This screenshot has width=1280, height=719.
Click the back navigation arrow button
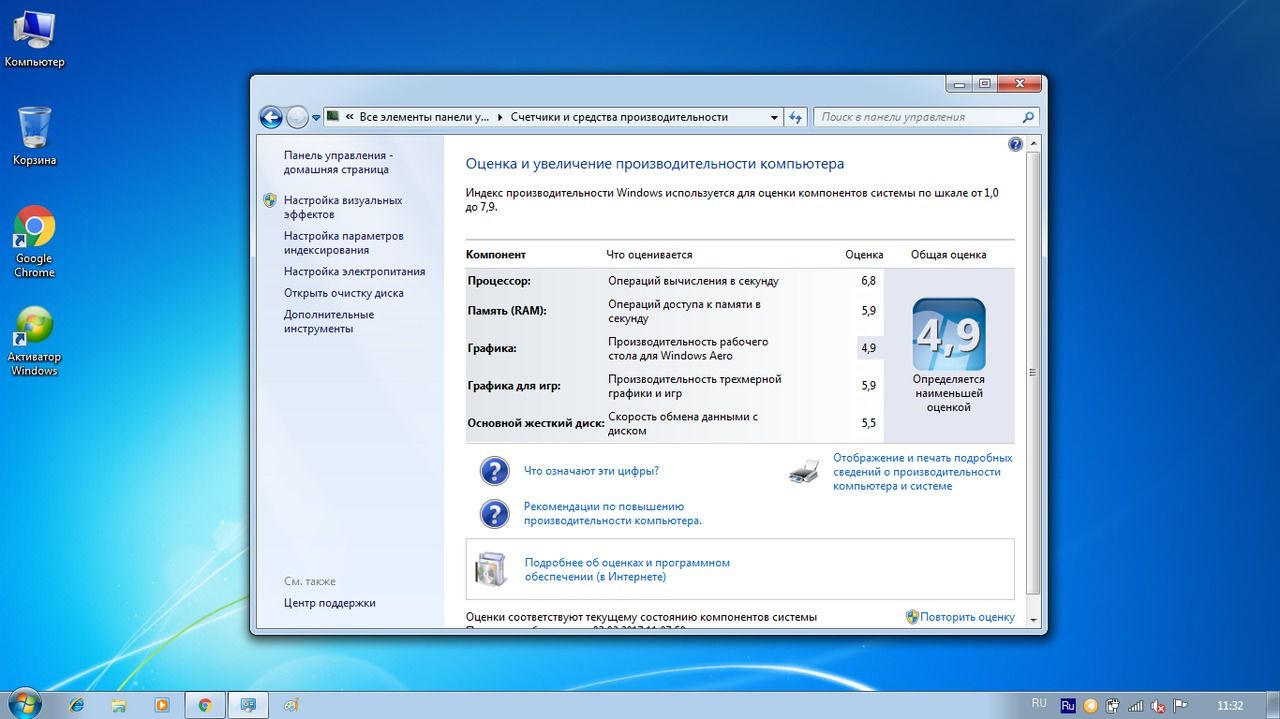[271, 117]
